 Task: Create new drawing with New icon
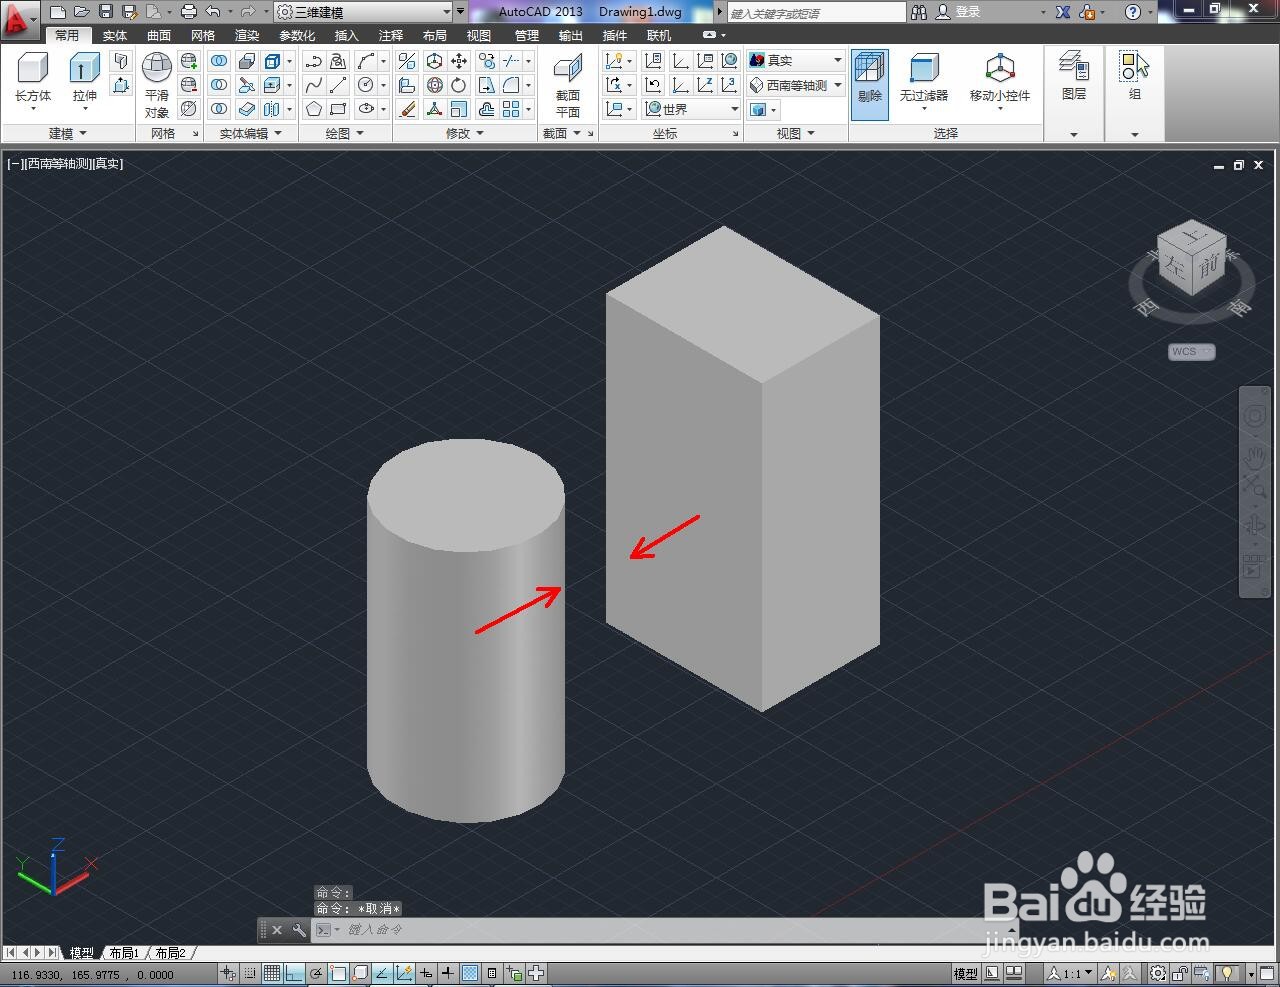point(58,12)
